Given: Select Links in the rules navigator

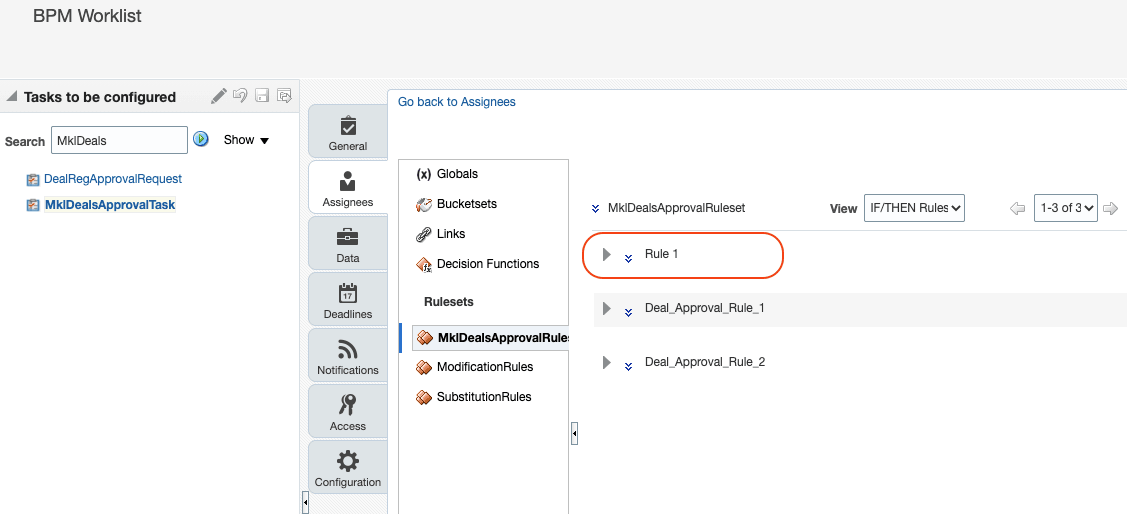Looking at the screenshot, I should (x=451, y=234).
